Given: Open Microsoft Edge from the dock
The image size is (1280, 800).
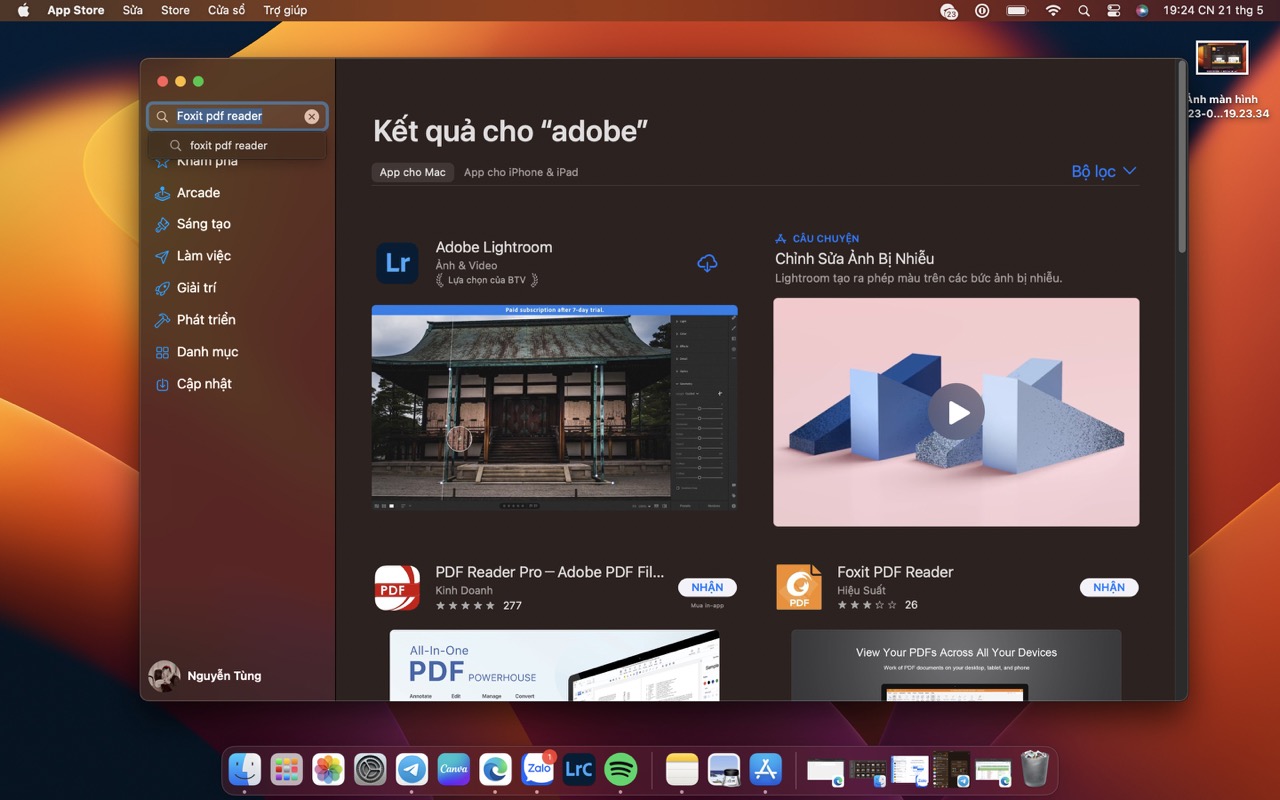Looking at the screenshot, I should (496, 769).
